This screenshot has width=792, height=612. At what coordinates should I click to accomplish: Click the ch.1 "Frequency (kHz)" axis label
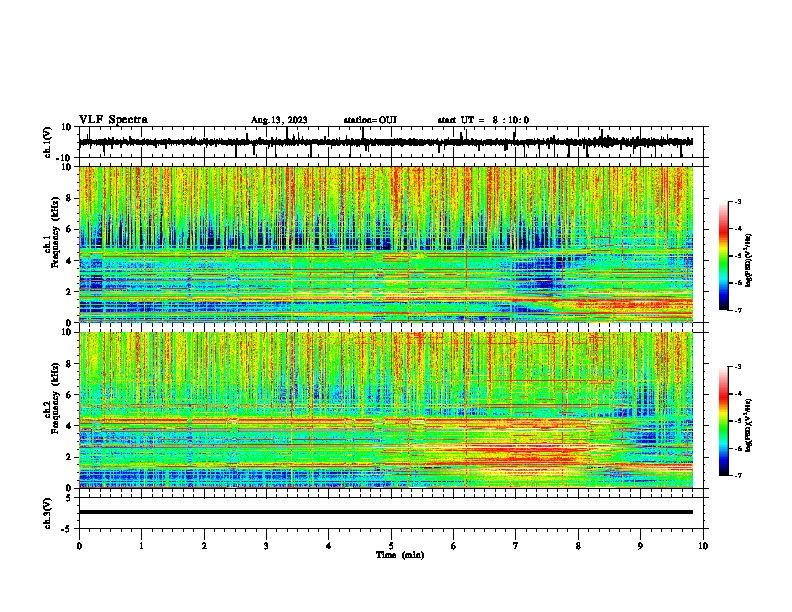coord(55,233)
